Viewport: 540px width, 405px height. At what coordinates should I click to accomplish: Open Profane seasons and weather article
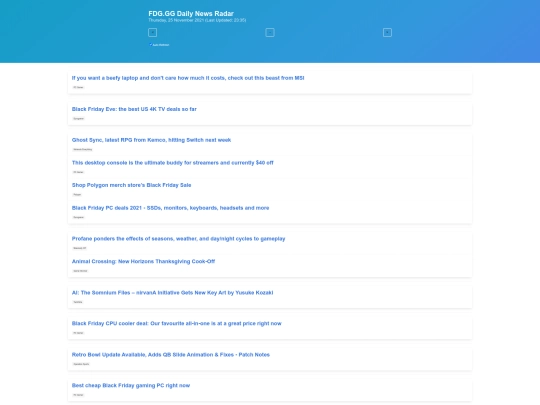point(178,239)
